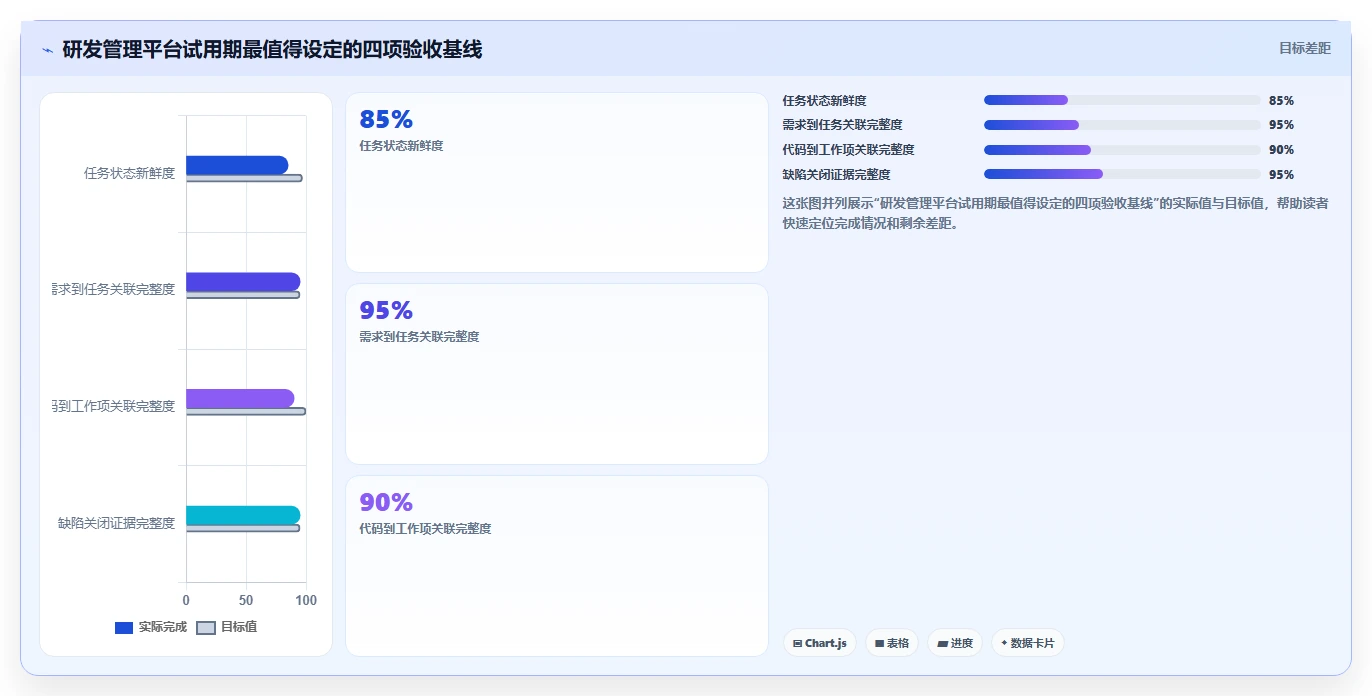Toggle the blue 实际完成 legend swatch

124,628
